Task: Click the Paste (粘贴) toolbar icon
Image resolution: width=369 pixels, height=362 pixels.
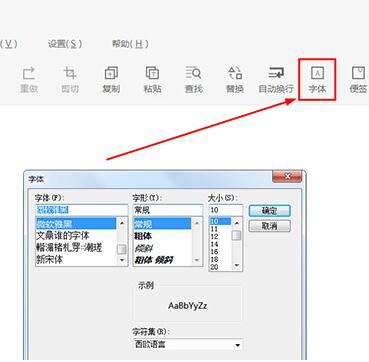Action: (153, 80)
